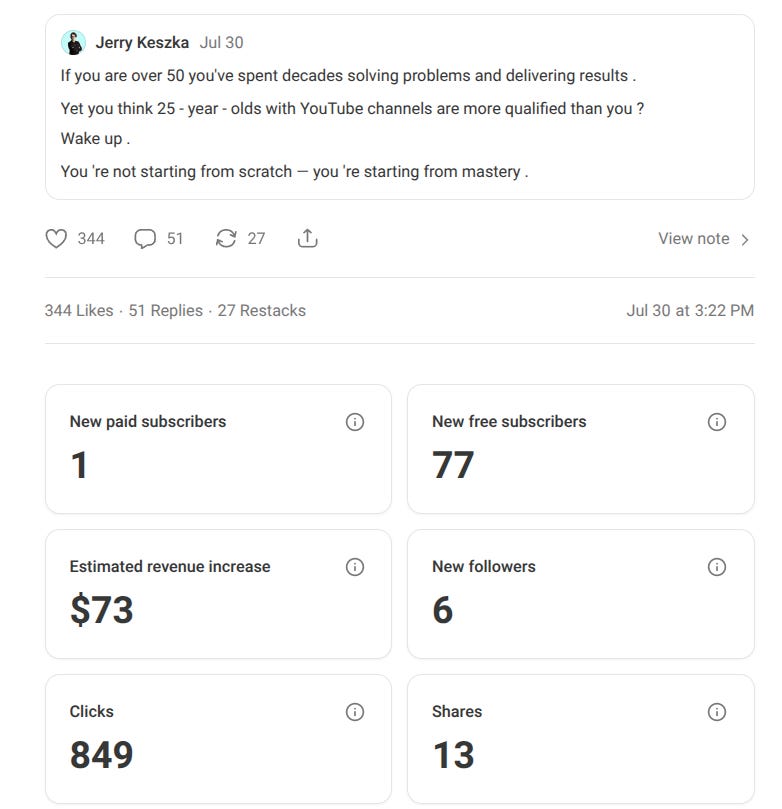Click the author name Jerry Keszka
The height and width of the screenshot is (809, 782).
click(x=142, y=43)
